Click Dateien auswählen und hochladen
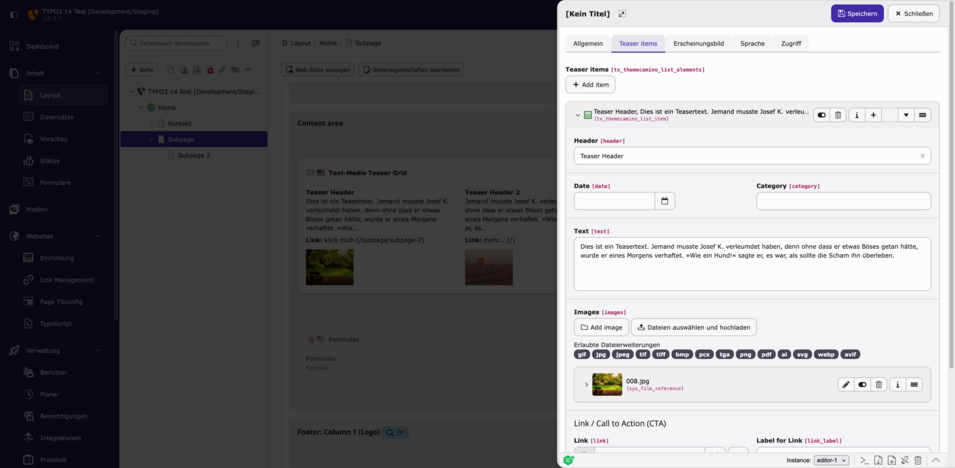The width and height of the screenshot is (955, 468). click(694, 327)
